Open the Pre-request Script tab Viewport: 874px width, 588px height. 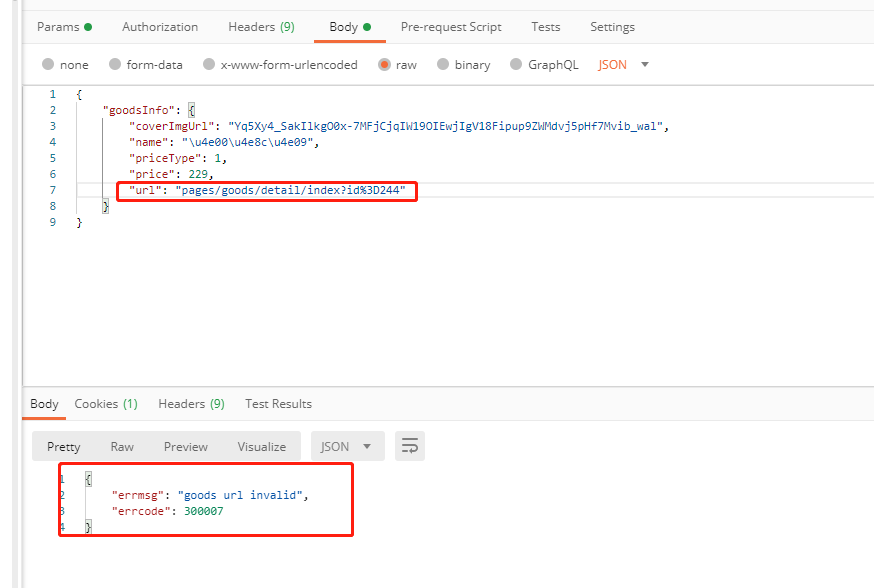[x=451, y=27]
